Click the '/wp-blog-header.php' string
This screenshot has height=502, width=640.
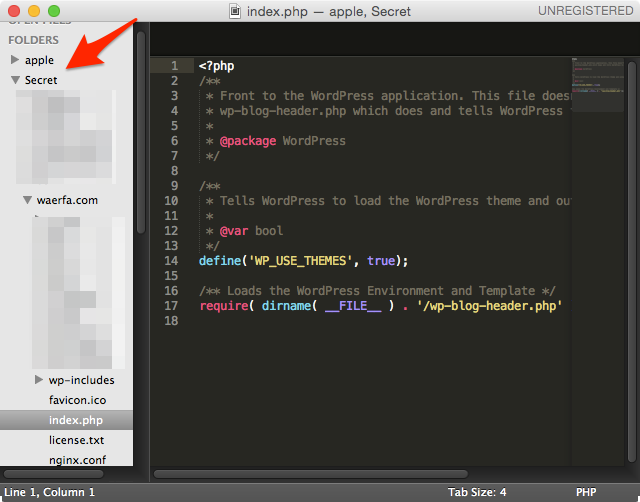click(489, 306)
